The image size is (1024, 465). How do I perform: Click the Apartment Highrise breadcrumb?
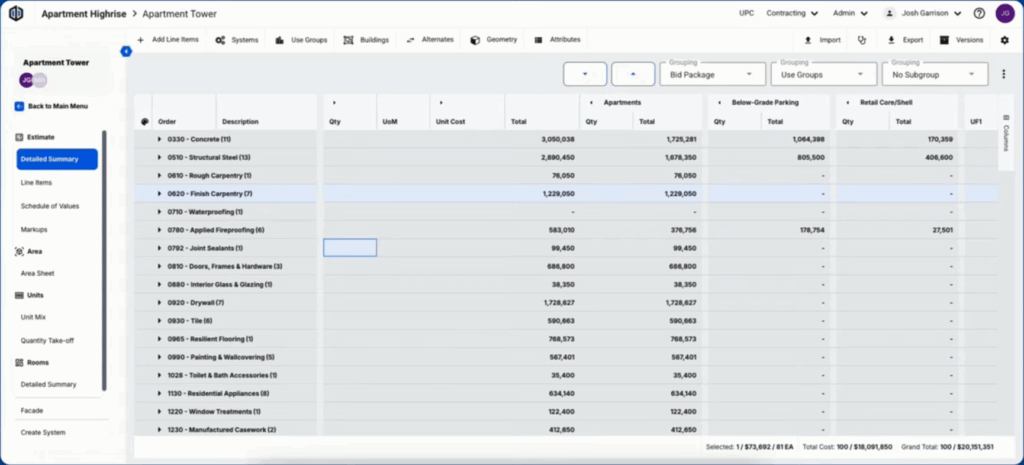84,14
